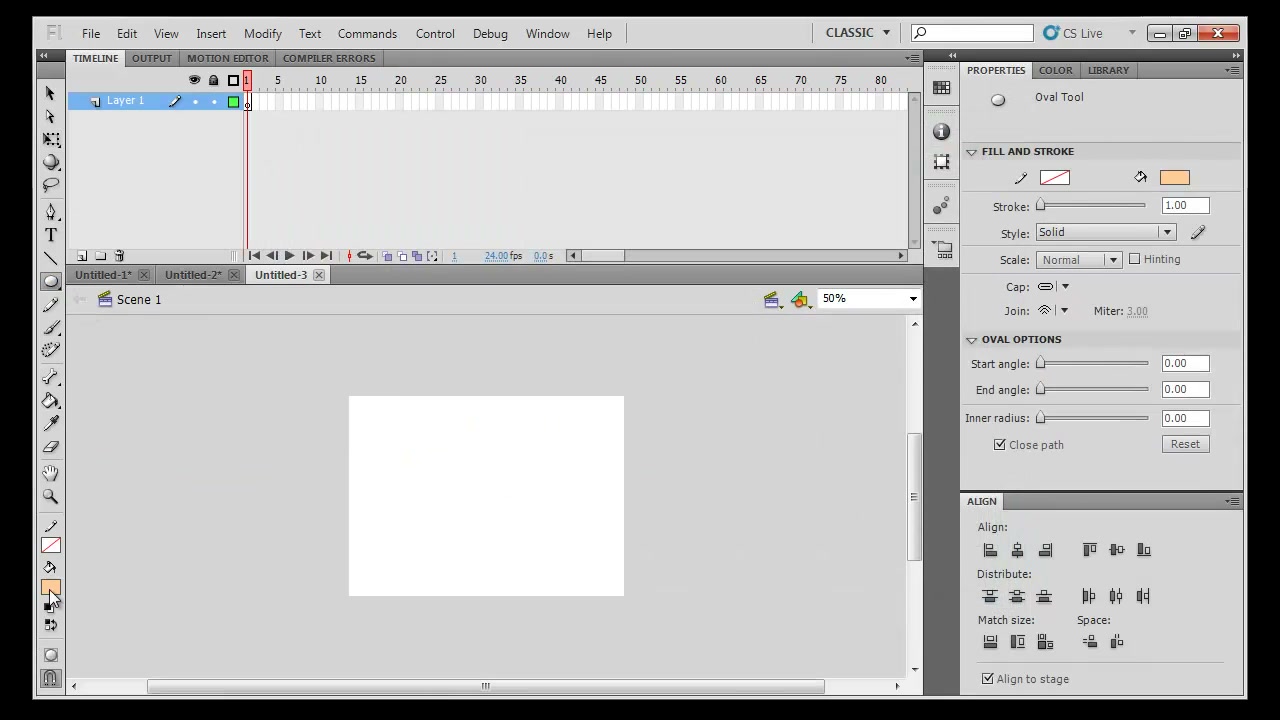Choose the Zoom magnifier tool
This screenshot has height=720, width=1280.
click(x=51, y=496)
